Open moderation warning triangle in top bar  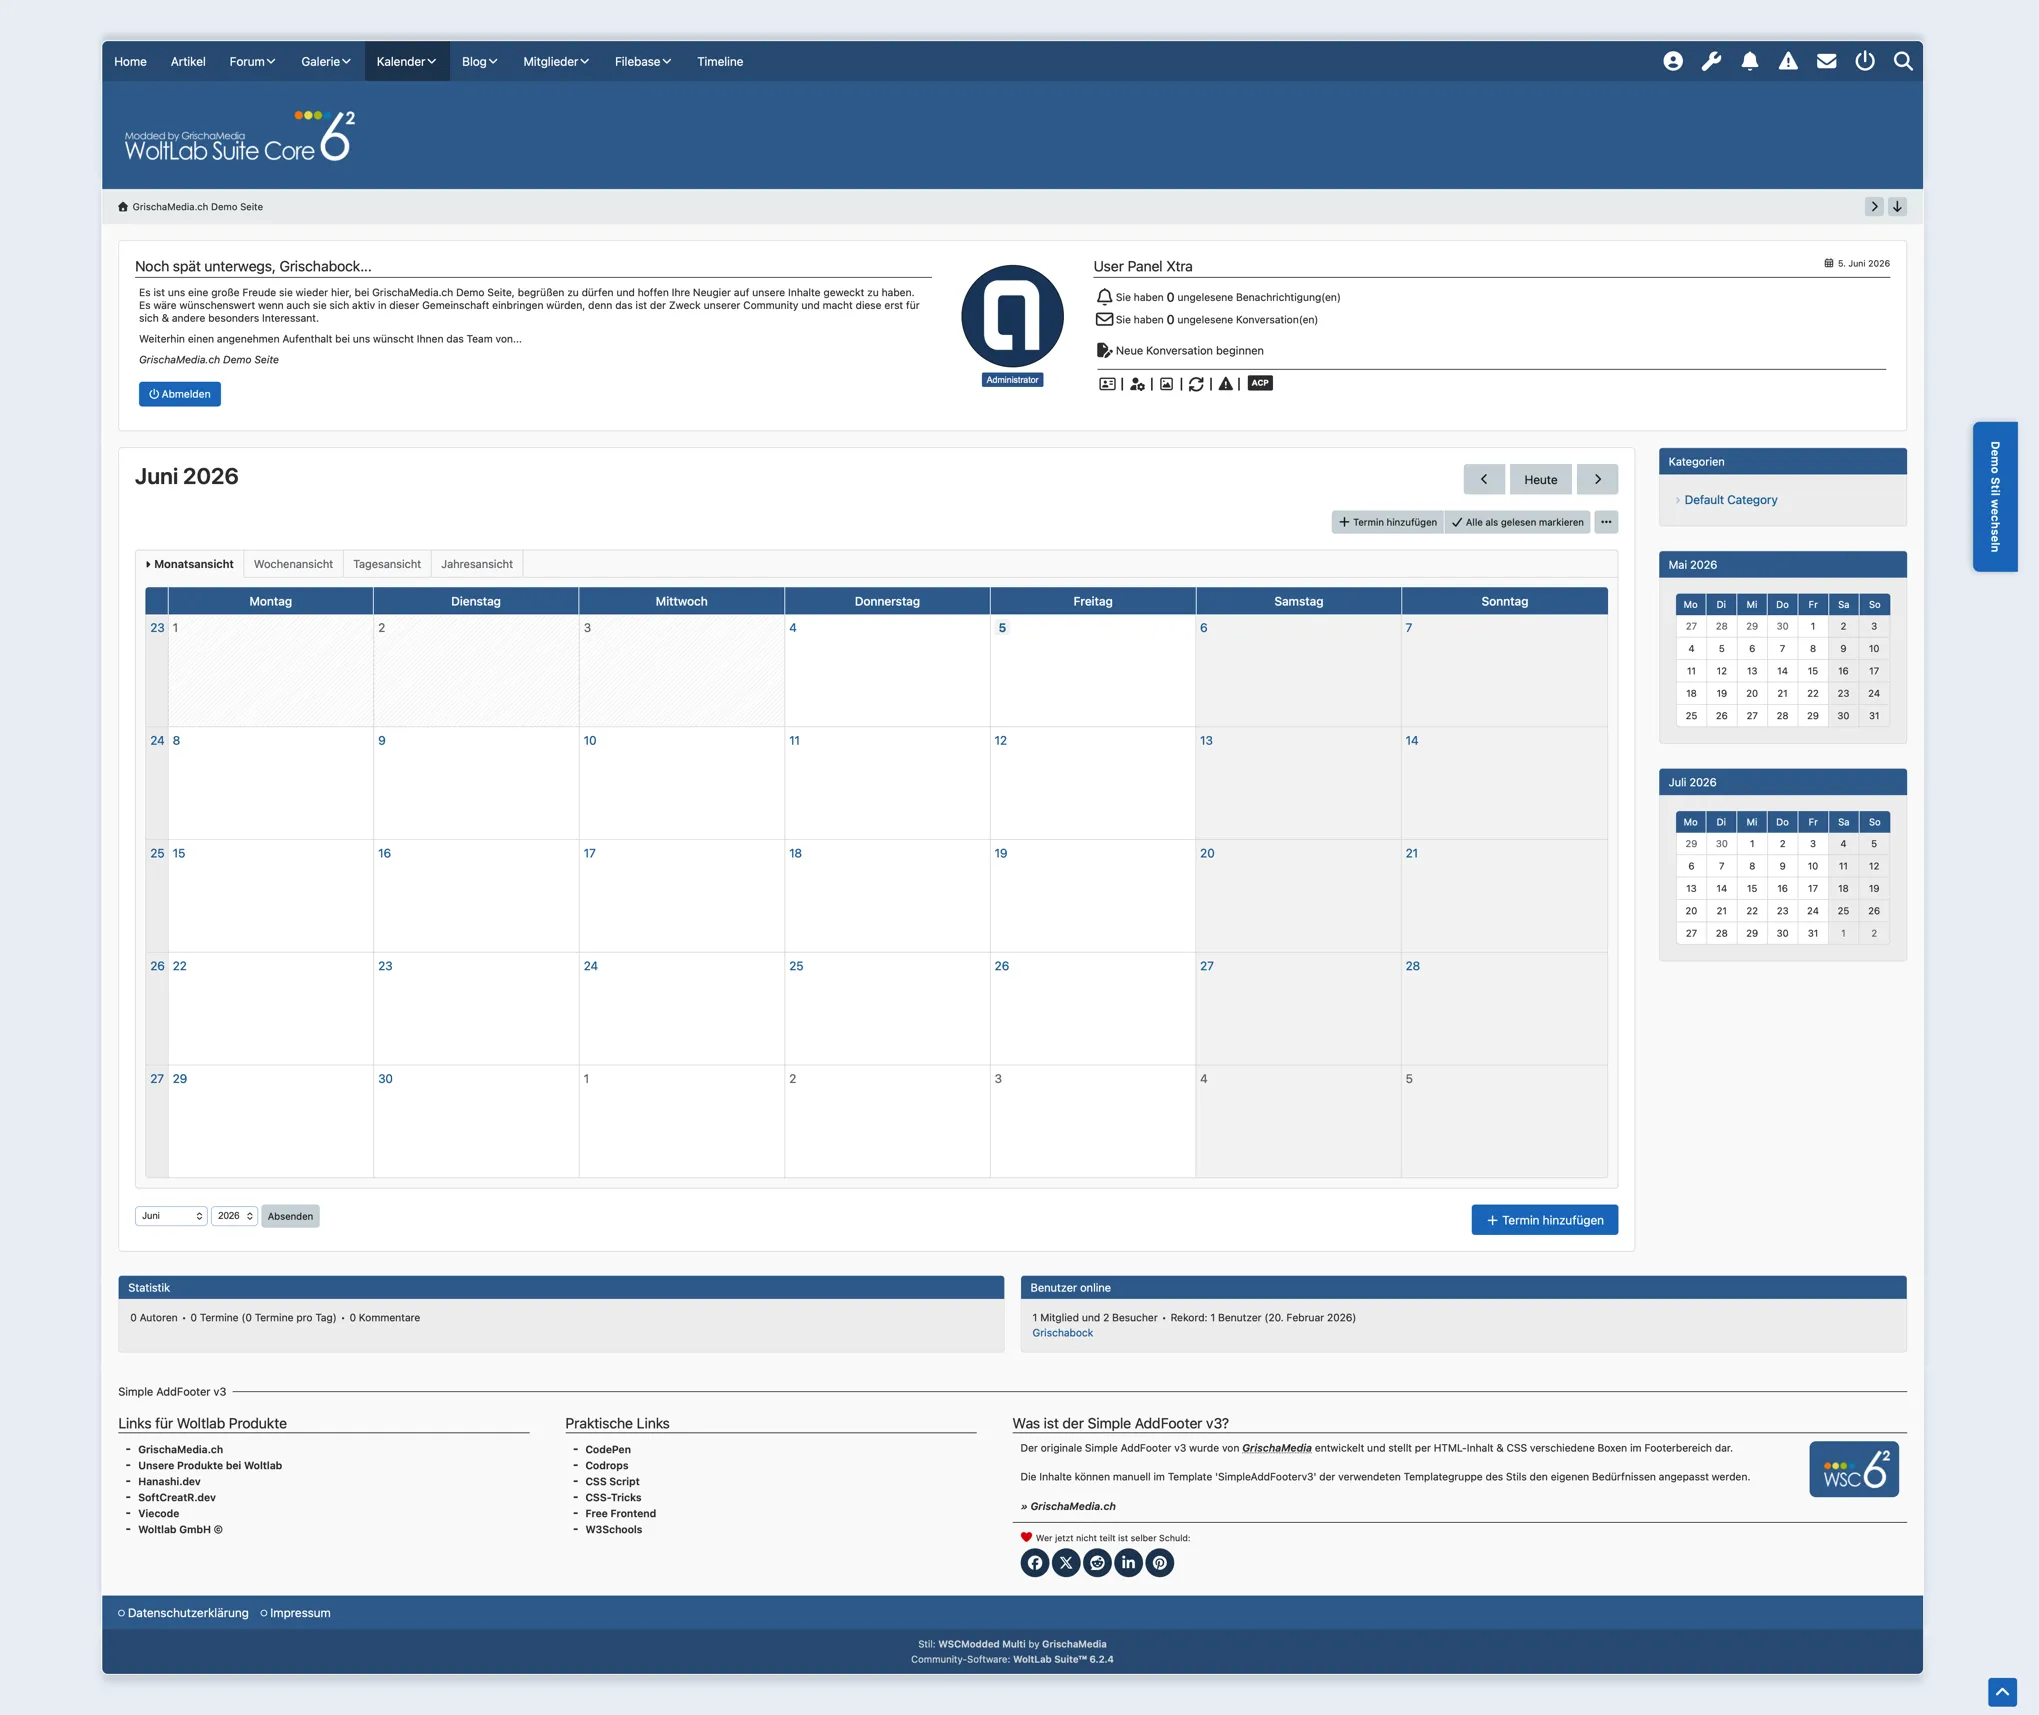[1788, 61]
